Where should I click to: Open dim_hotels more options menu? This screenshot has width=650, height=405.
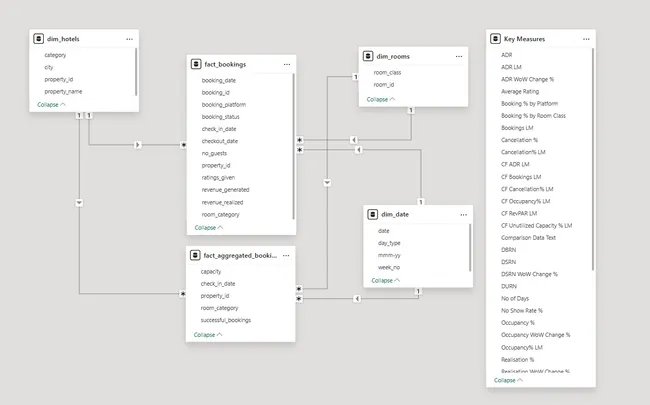click(129, 39)
